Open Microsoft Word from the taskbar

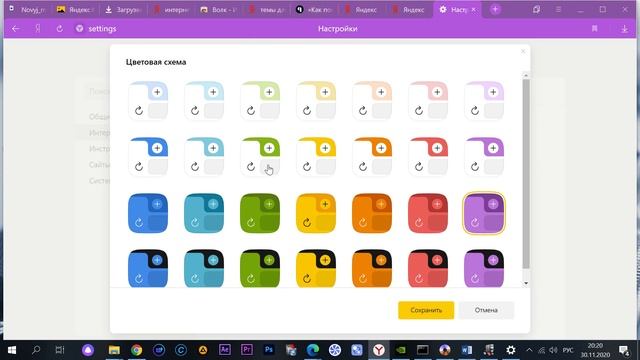point(467,350)
